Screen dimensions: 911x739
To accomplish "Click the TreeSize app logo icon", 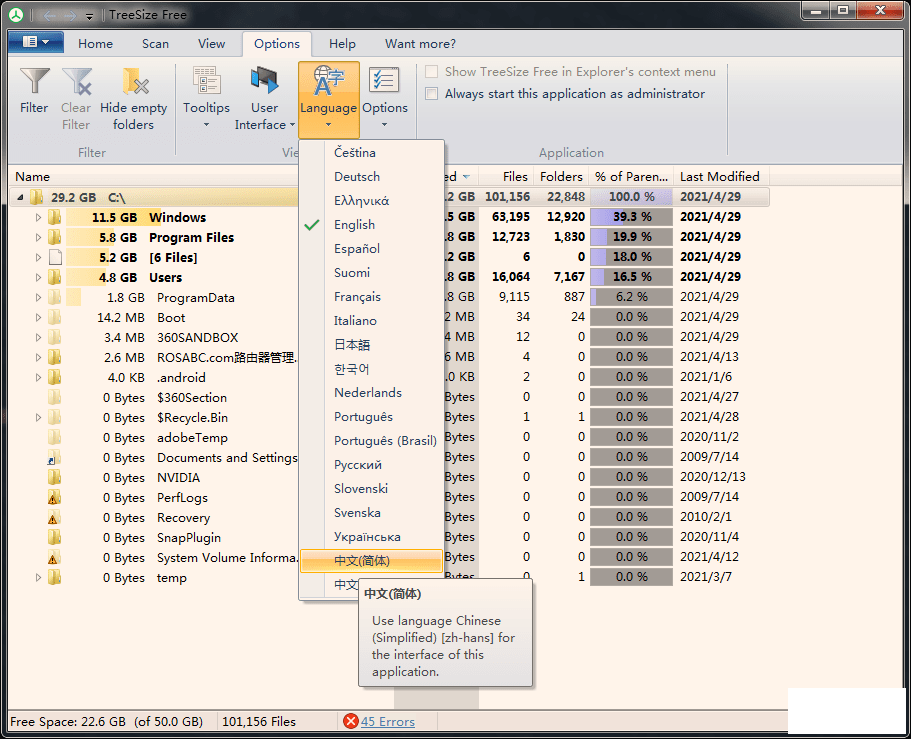I will [x=16, y=15].
